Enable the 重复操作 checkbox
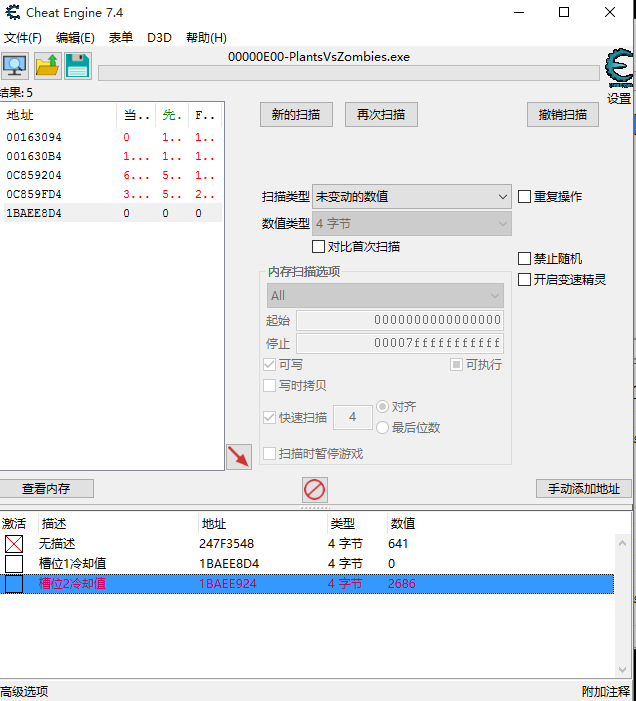 (x=524, y=197)
